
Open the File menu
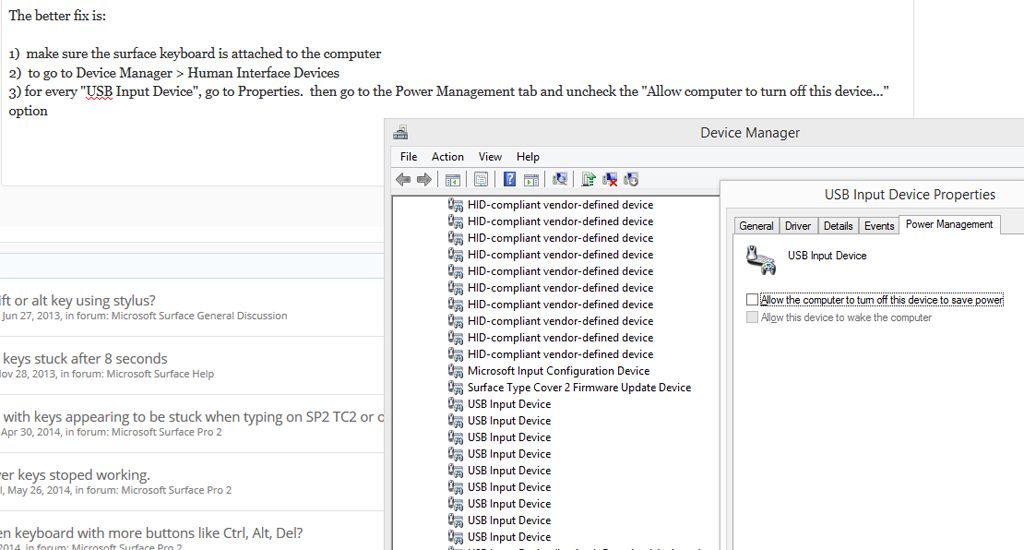[x=408, y=157]
